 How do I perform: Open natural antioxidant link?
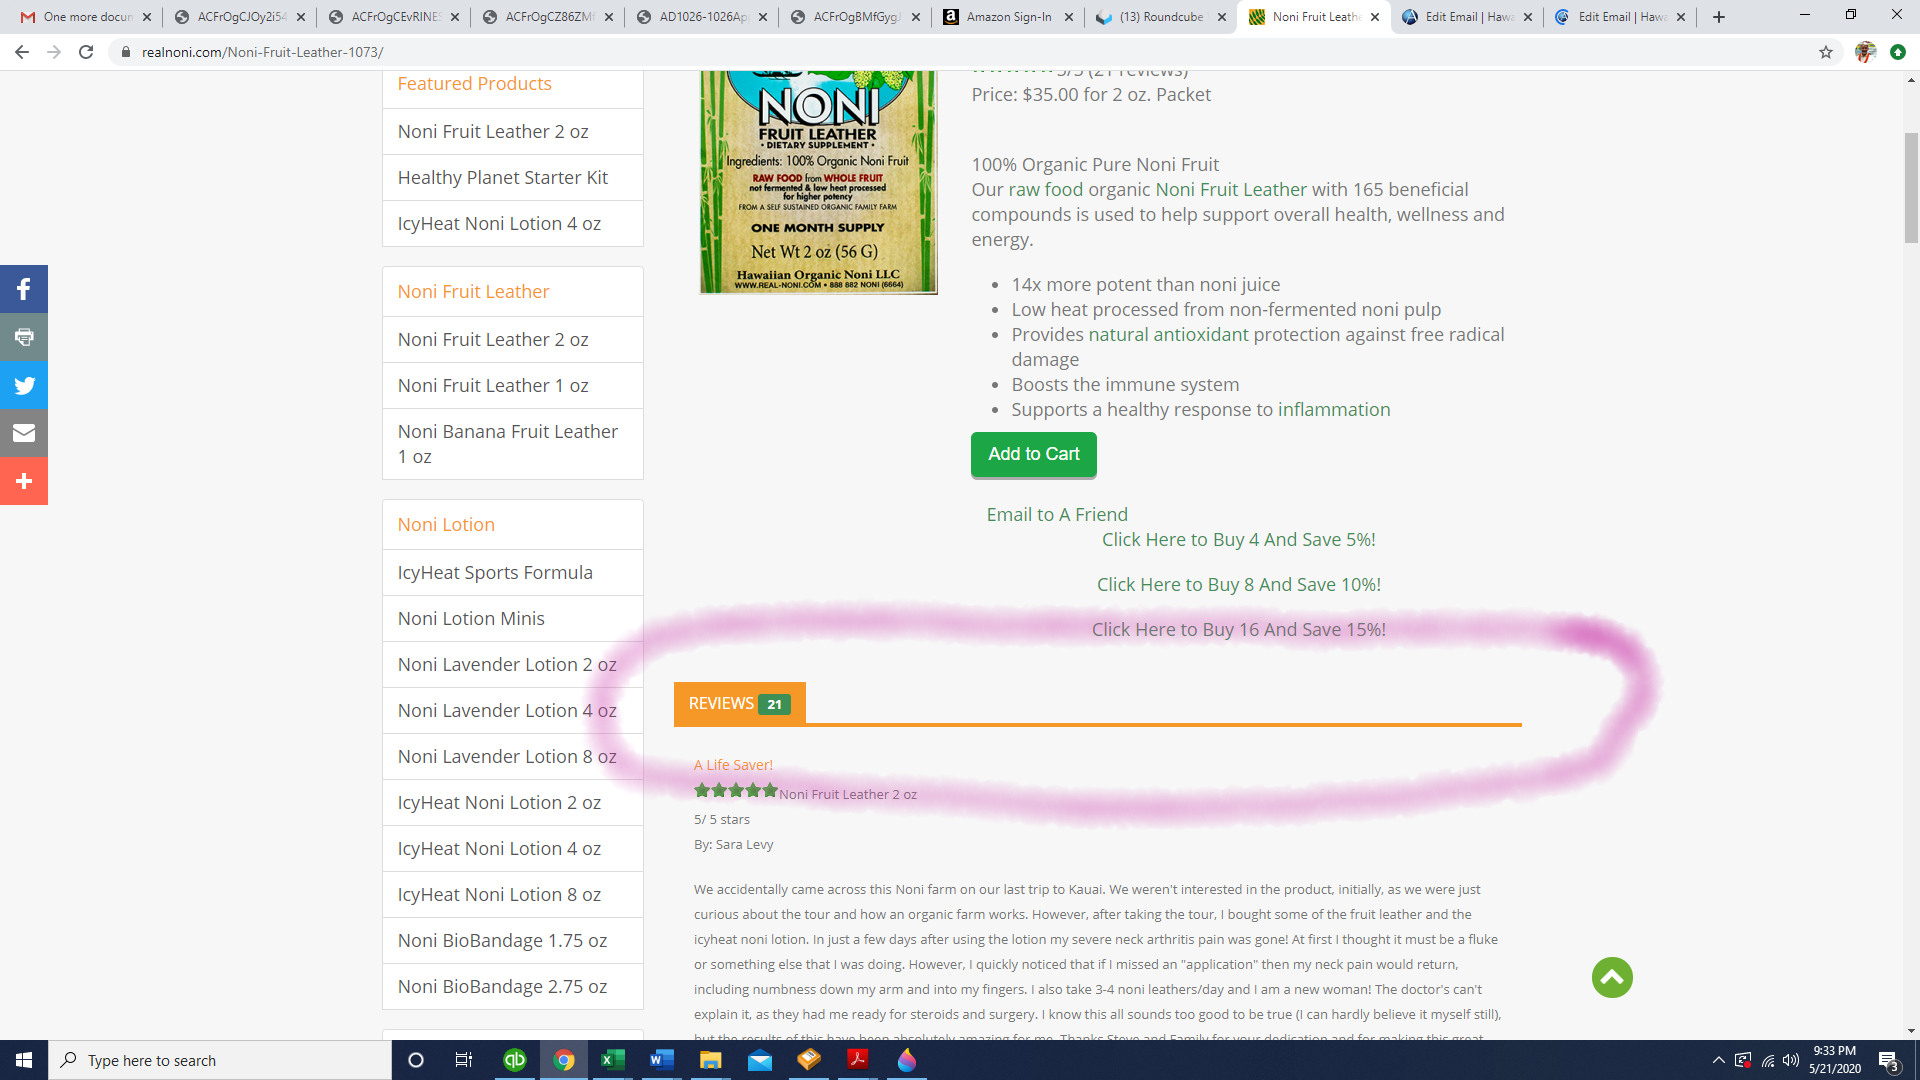coord(1168,335)
